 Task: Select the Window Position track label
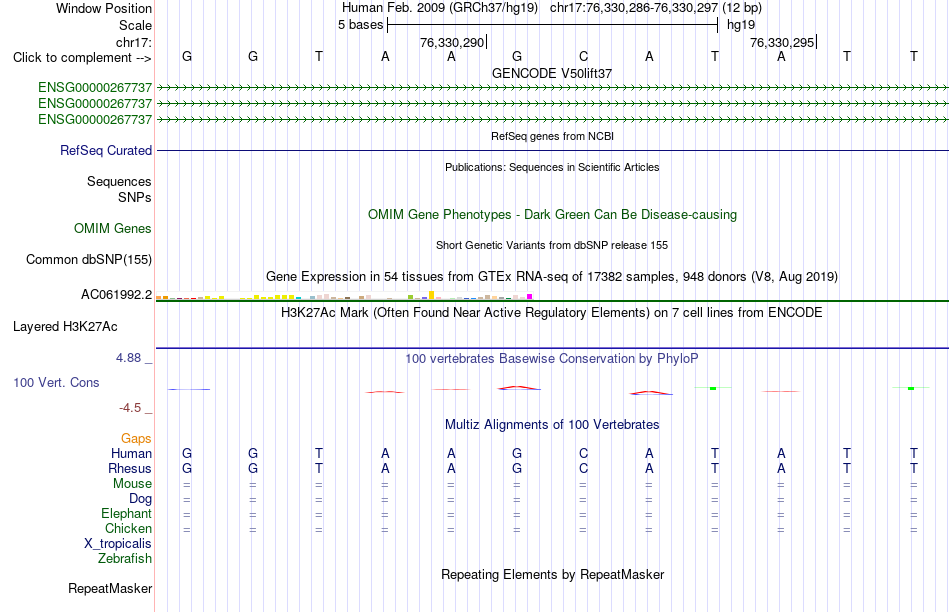(104, 8)
